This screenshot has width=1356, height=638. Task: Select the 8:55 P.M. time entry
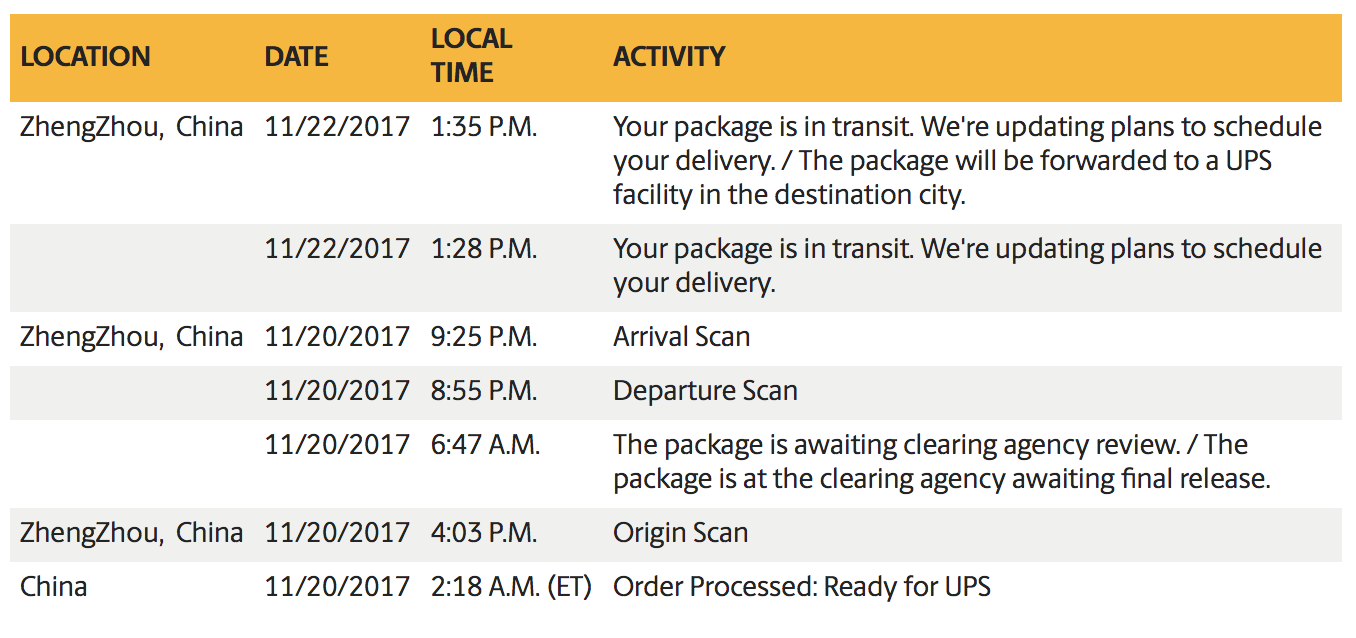coord(484,390)
